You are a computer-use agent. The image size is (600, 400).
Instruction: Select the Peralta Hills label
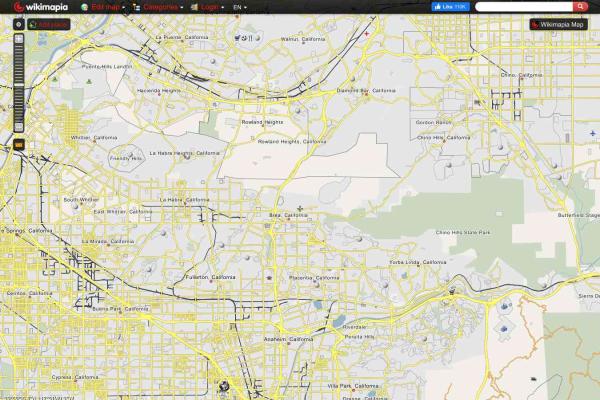(x=359, y=337)
